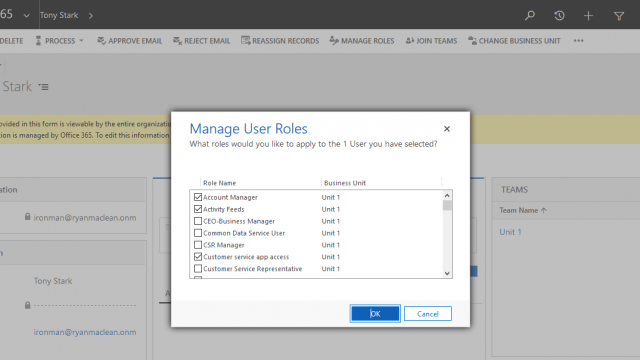Click Join Teams command

pos(431,41)
